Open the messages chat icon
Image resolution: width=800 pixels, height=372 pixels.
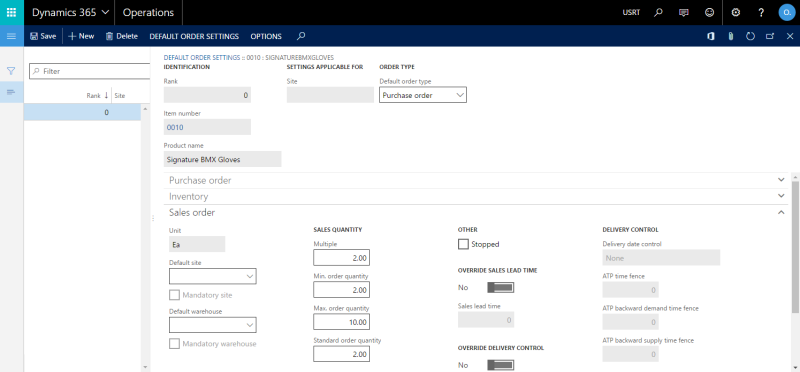click(x=684, y=13)
